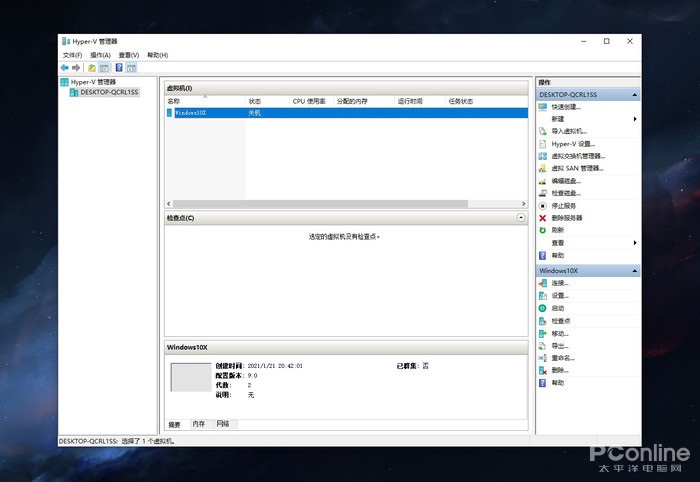Sort by the 分配的内存 column header
This screenshot has height=482, width=700.
[x=364, y=101]
